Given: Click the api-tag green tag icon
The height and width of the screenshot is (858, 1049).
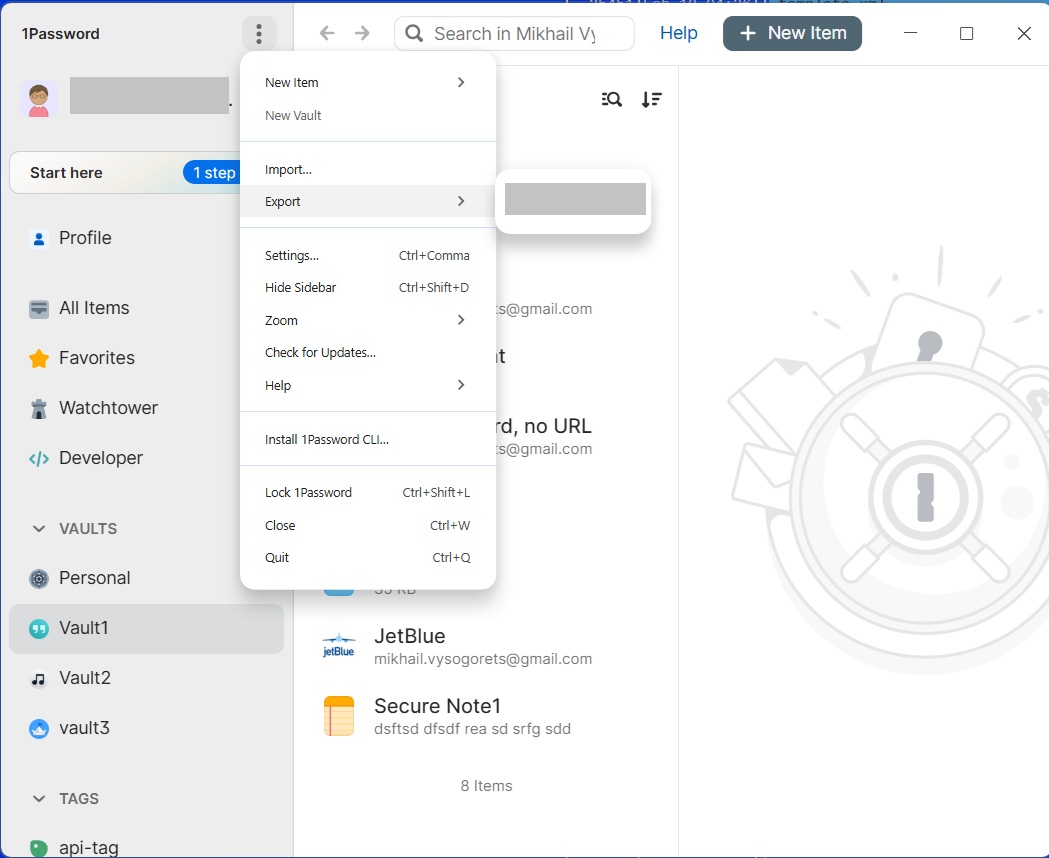Looking at the screenshot, I should pos(38,847).
